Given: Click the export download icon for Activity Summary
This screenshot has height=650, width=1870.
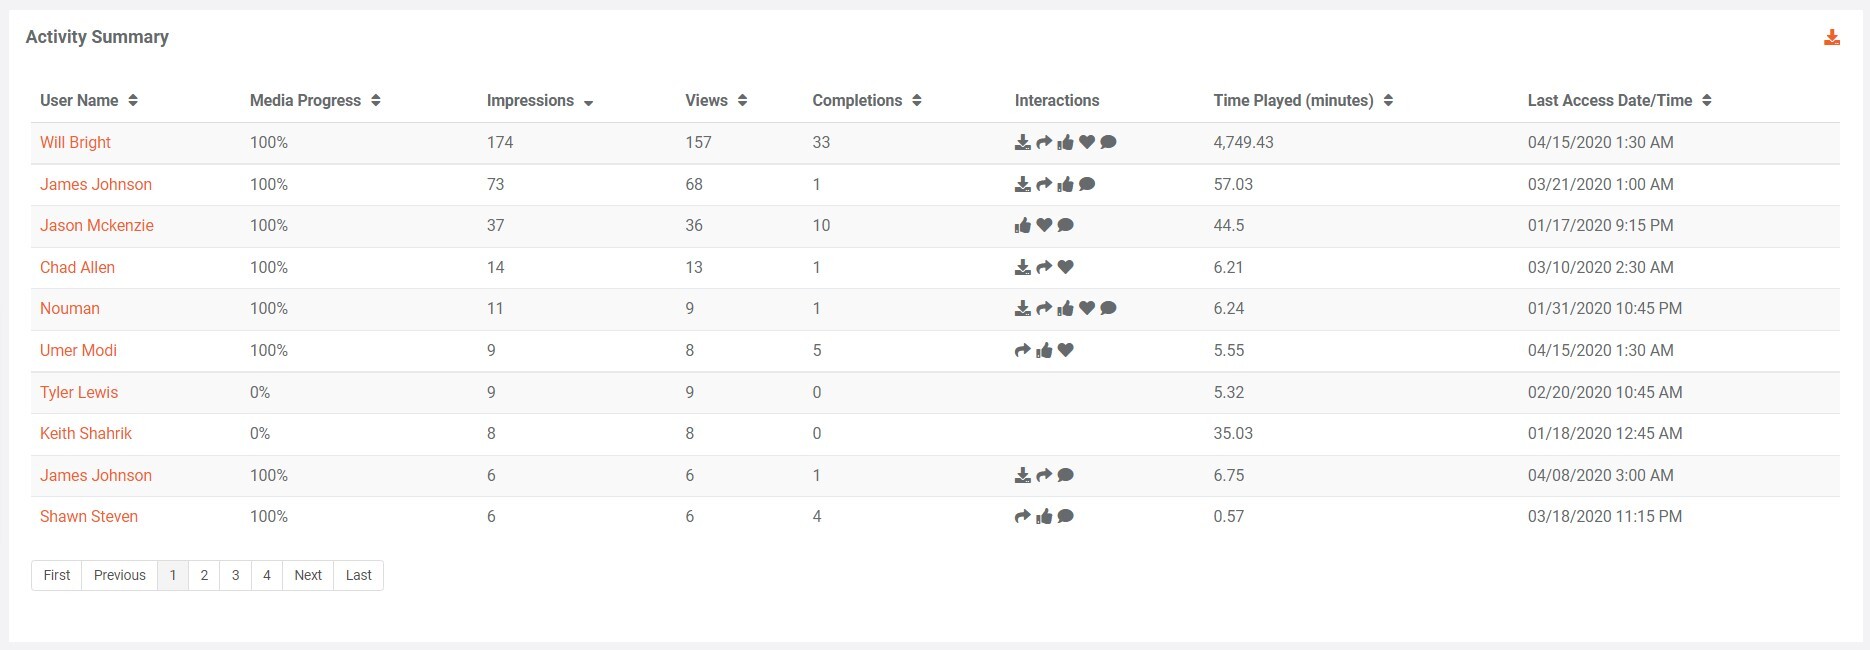Looking at the screenshot, I should (x=1831, y=38).
